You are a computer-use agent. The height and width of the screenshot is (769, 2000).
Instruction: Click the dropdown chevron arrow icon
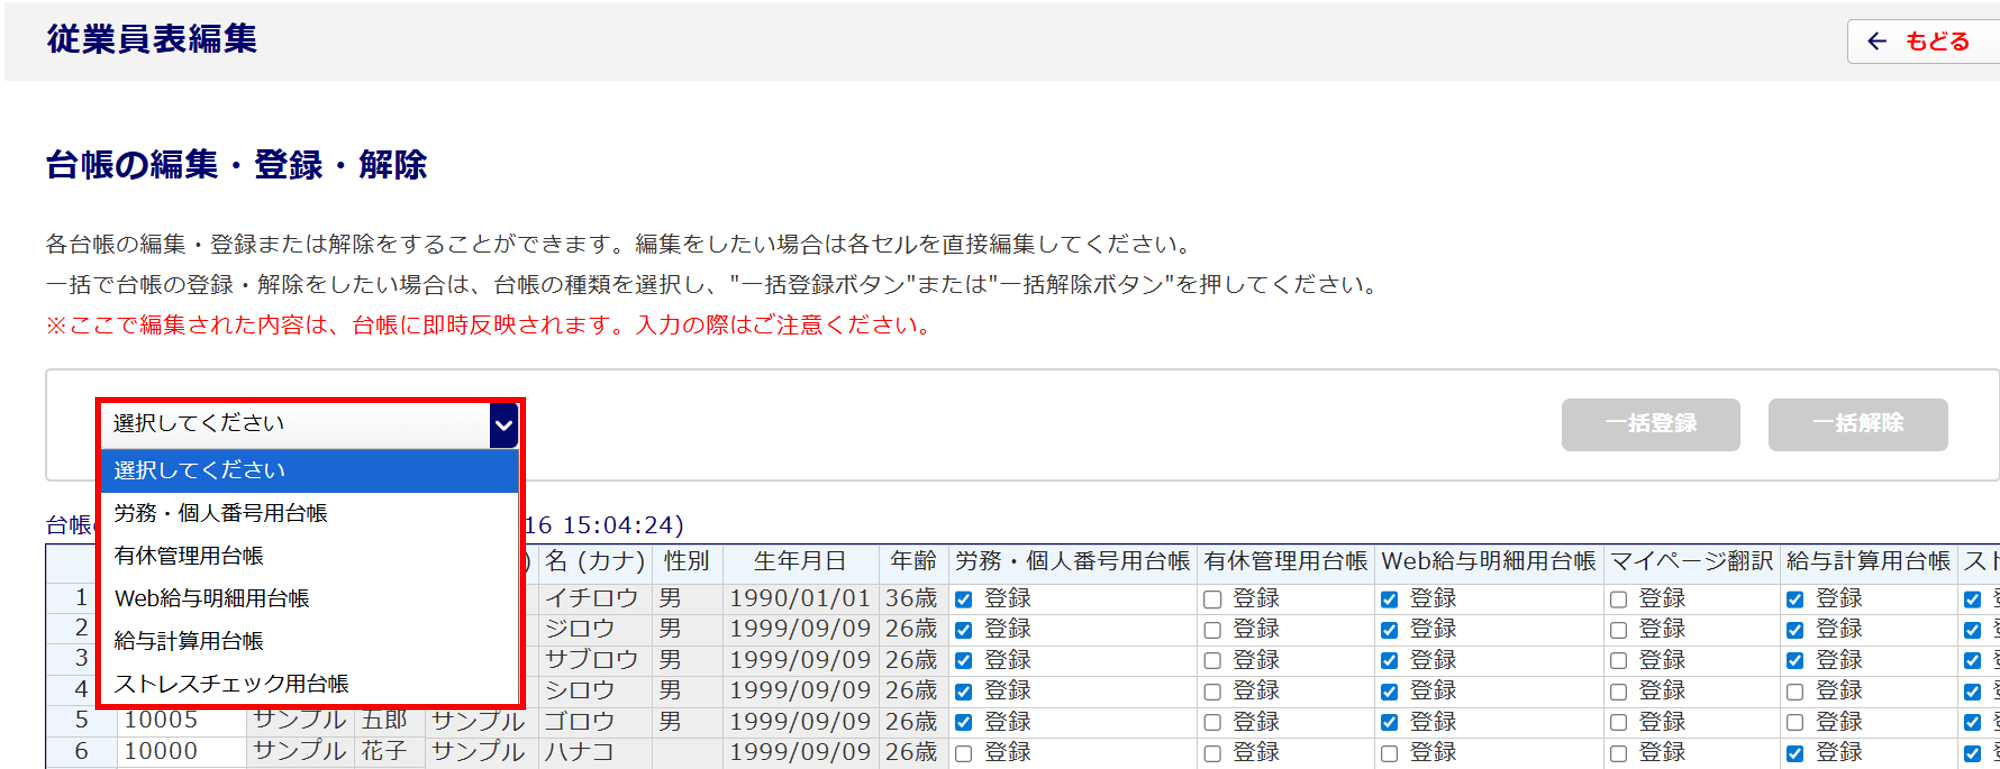point(503,425)
